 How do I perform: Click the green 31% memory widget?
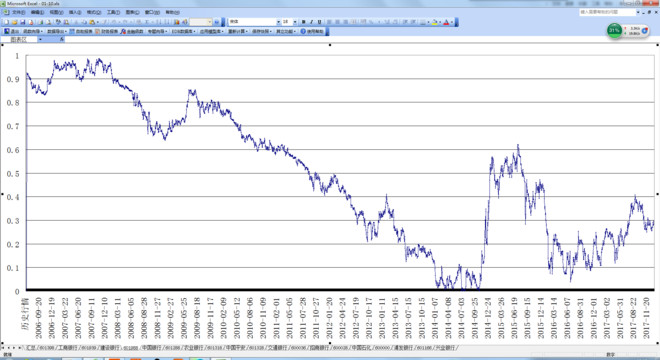[x=614, y=30]
